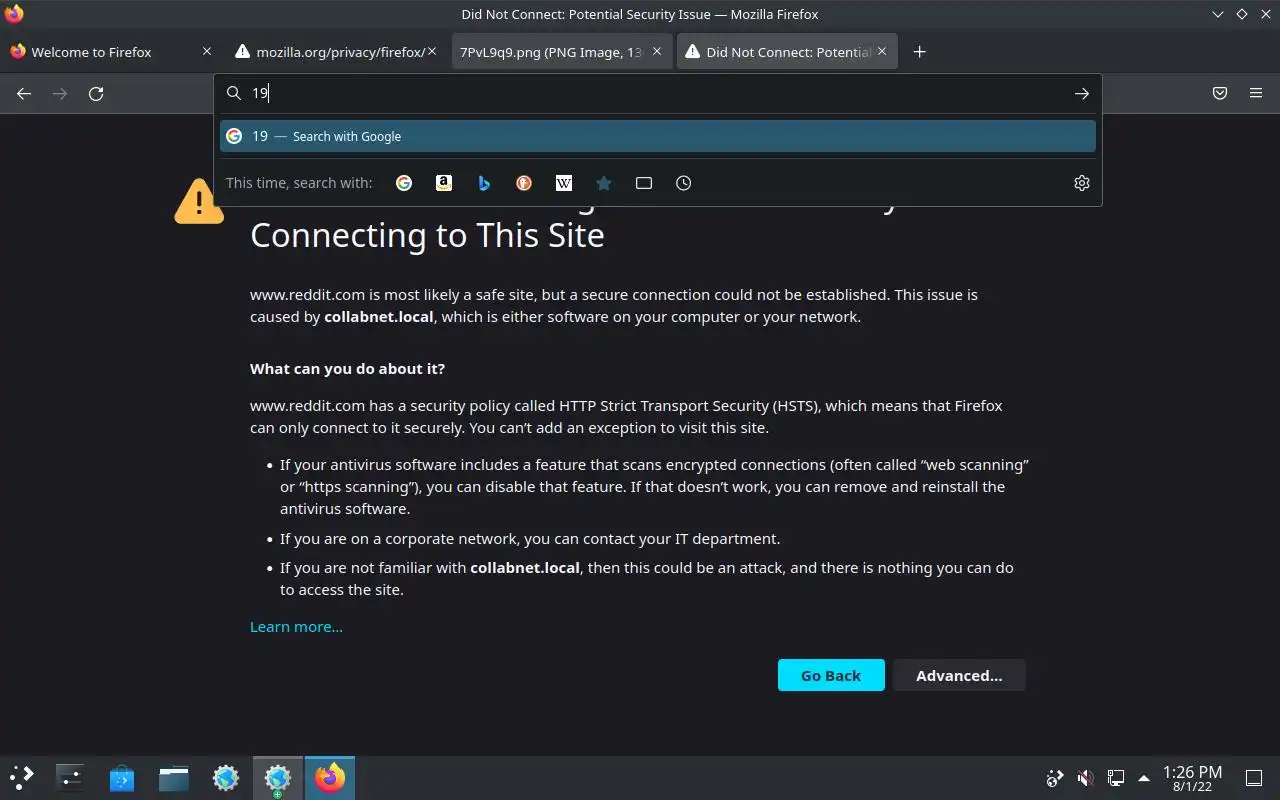
Task: Open Dolphin file manager from the taskbar
Action: click(174, 778)
